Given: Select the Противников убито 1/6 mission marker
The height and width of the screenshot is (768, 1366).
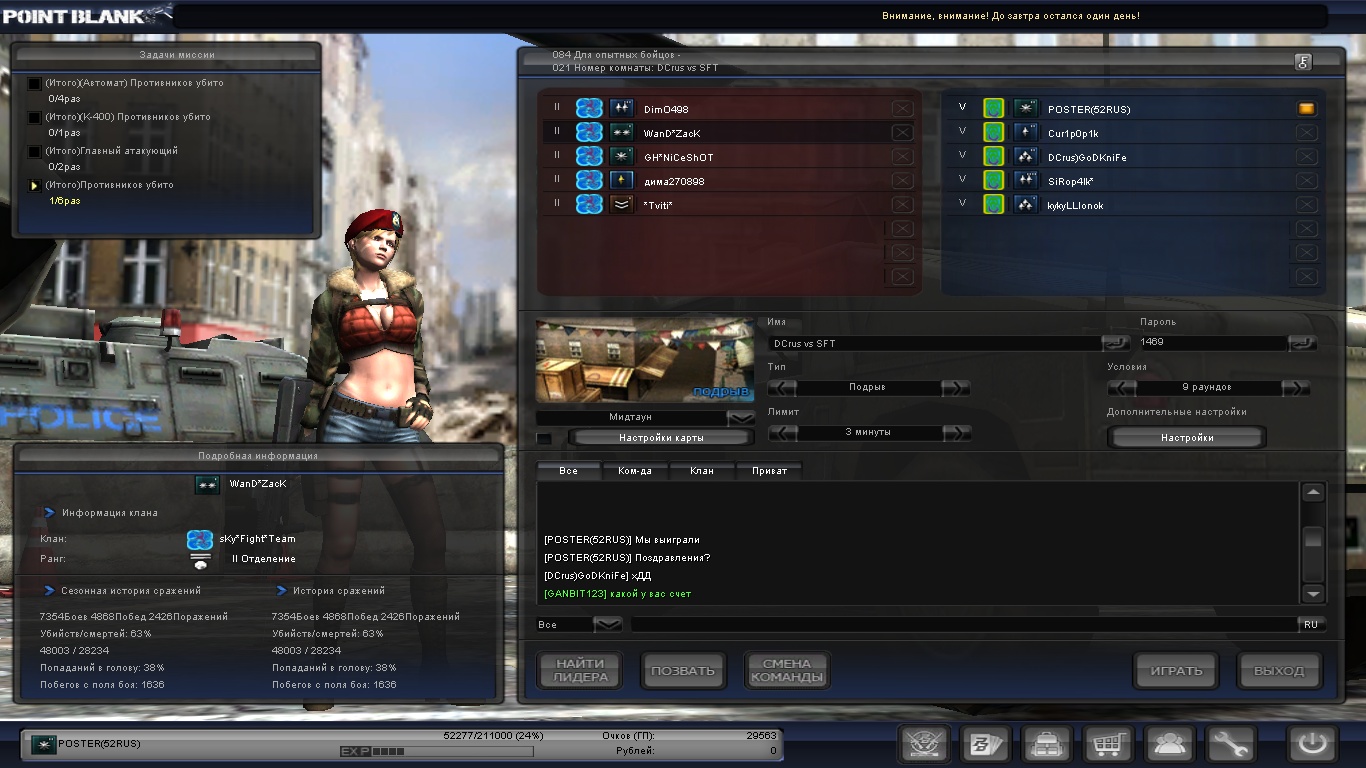Looking at the screenshot, I should (35, 186).
